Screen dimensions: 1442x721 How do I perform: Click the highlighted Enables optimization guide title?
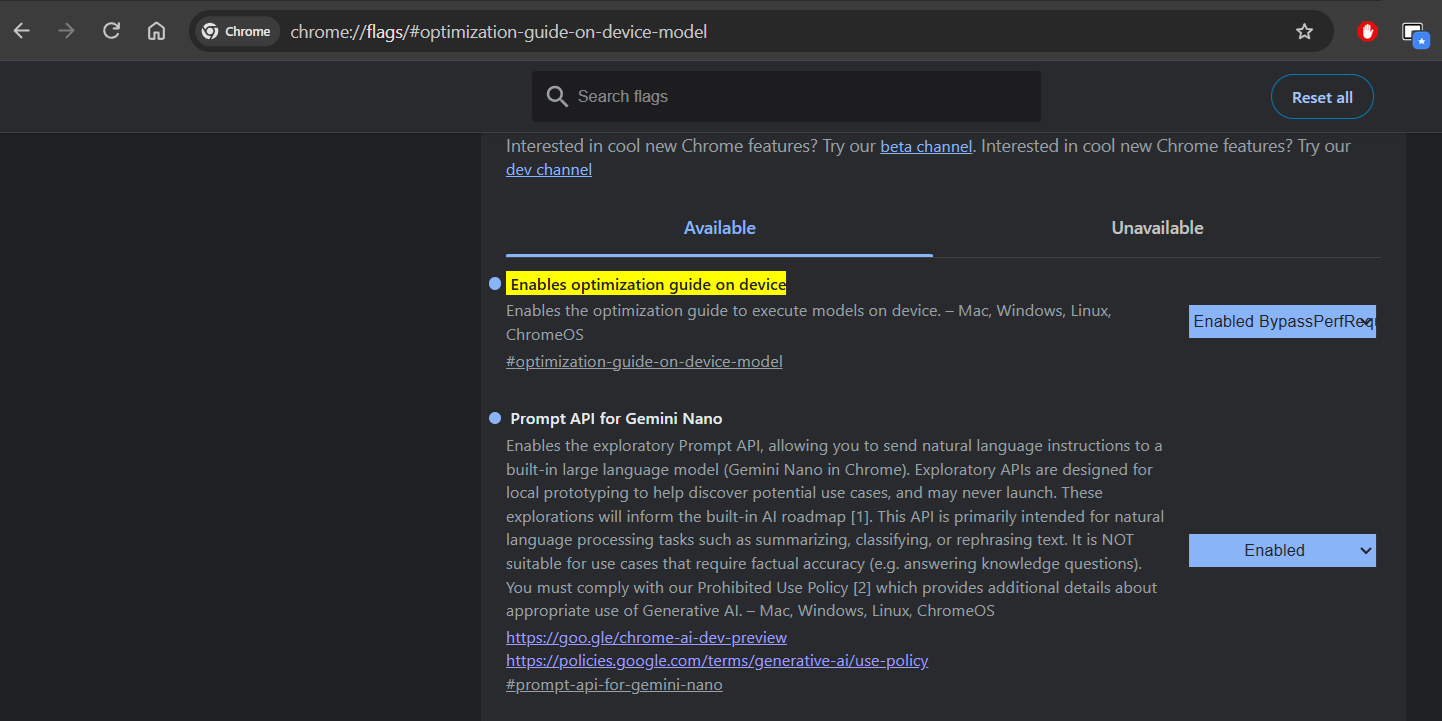[x=647, y=284]
